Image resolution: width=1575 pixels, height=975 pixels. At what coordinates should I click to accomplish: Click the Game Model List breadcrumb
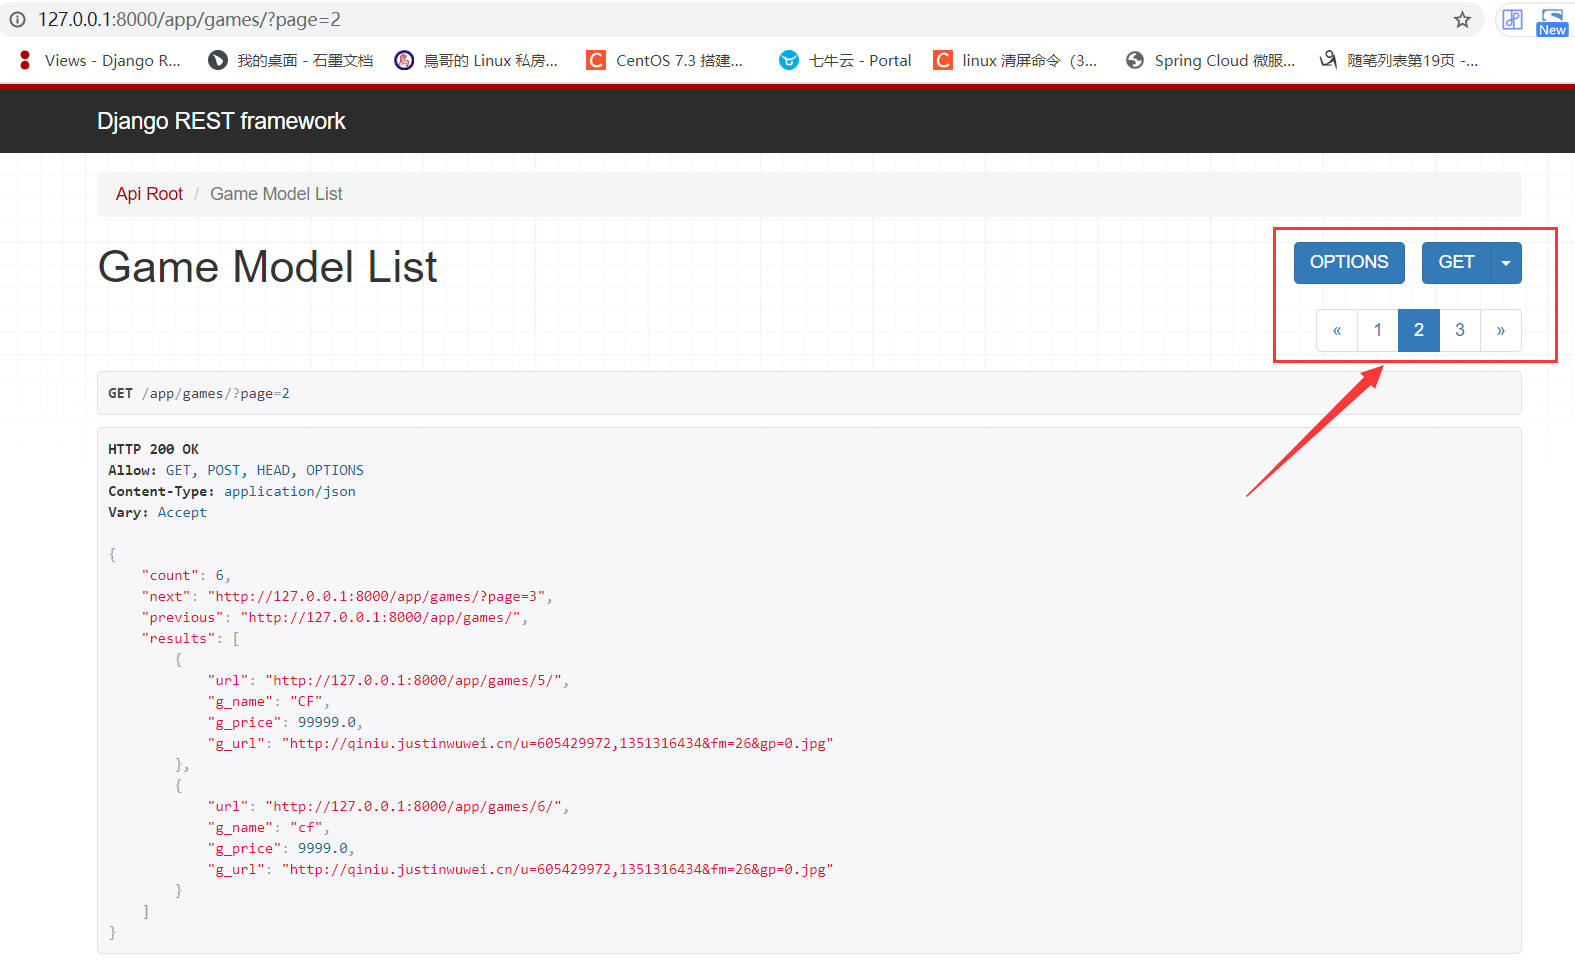[x=276, y=194]
